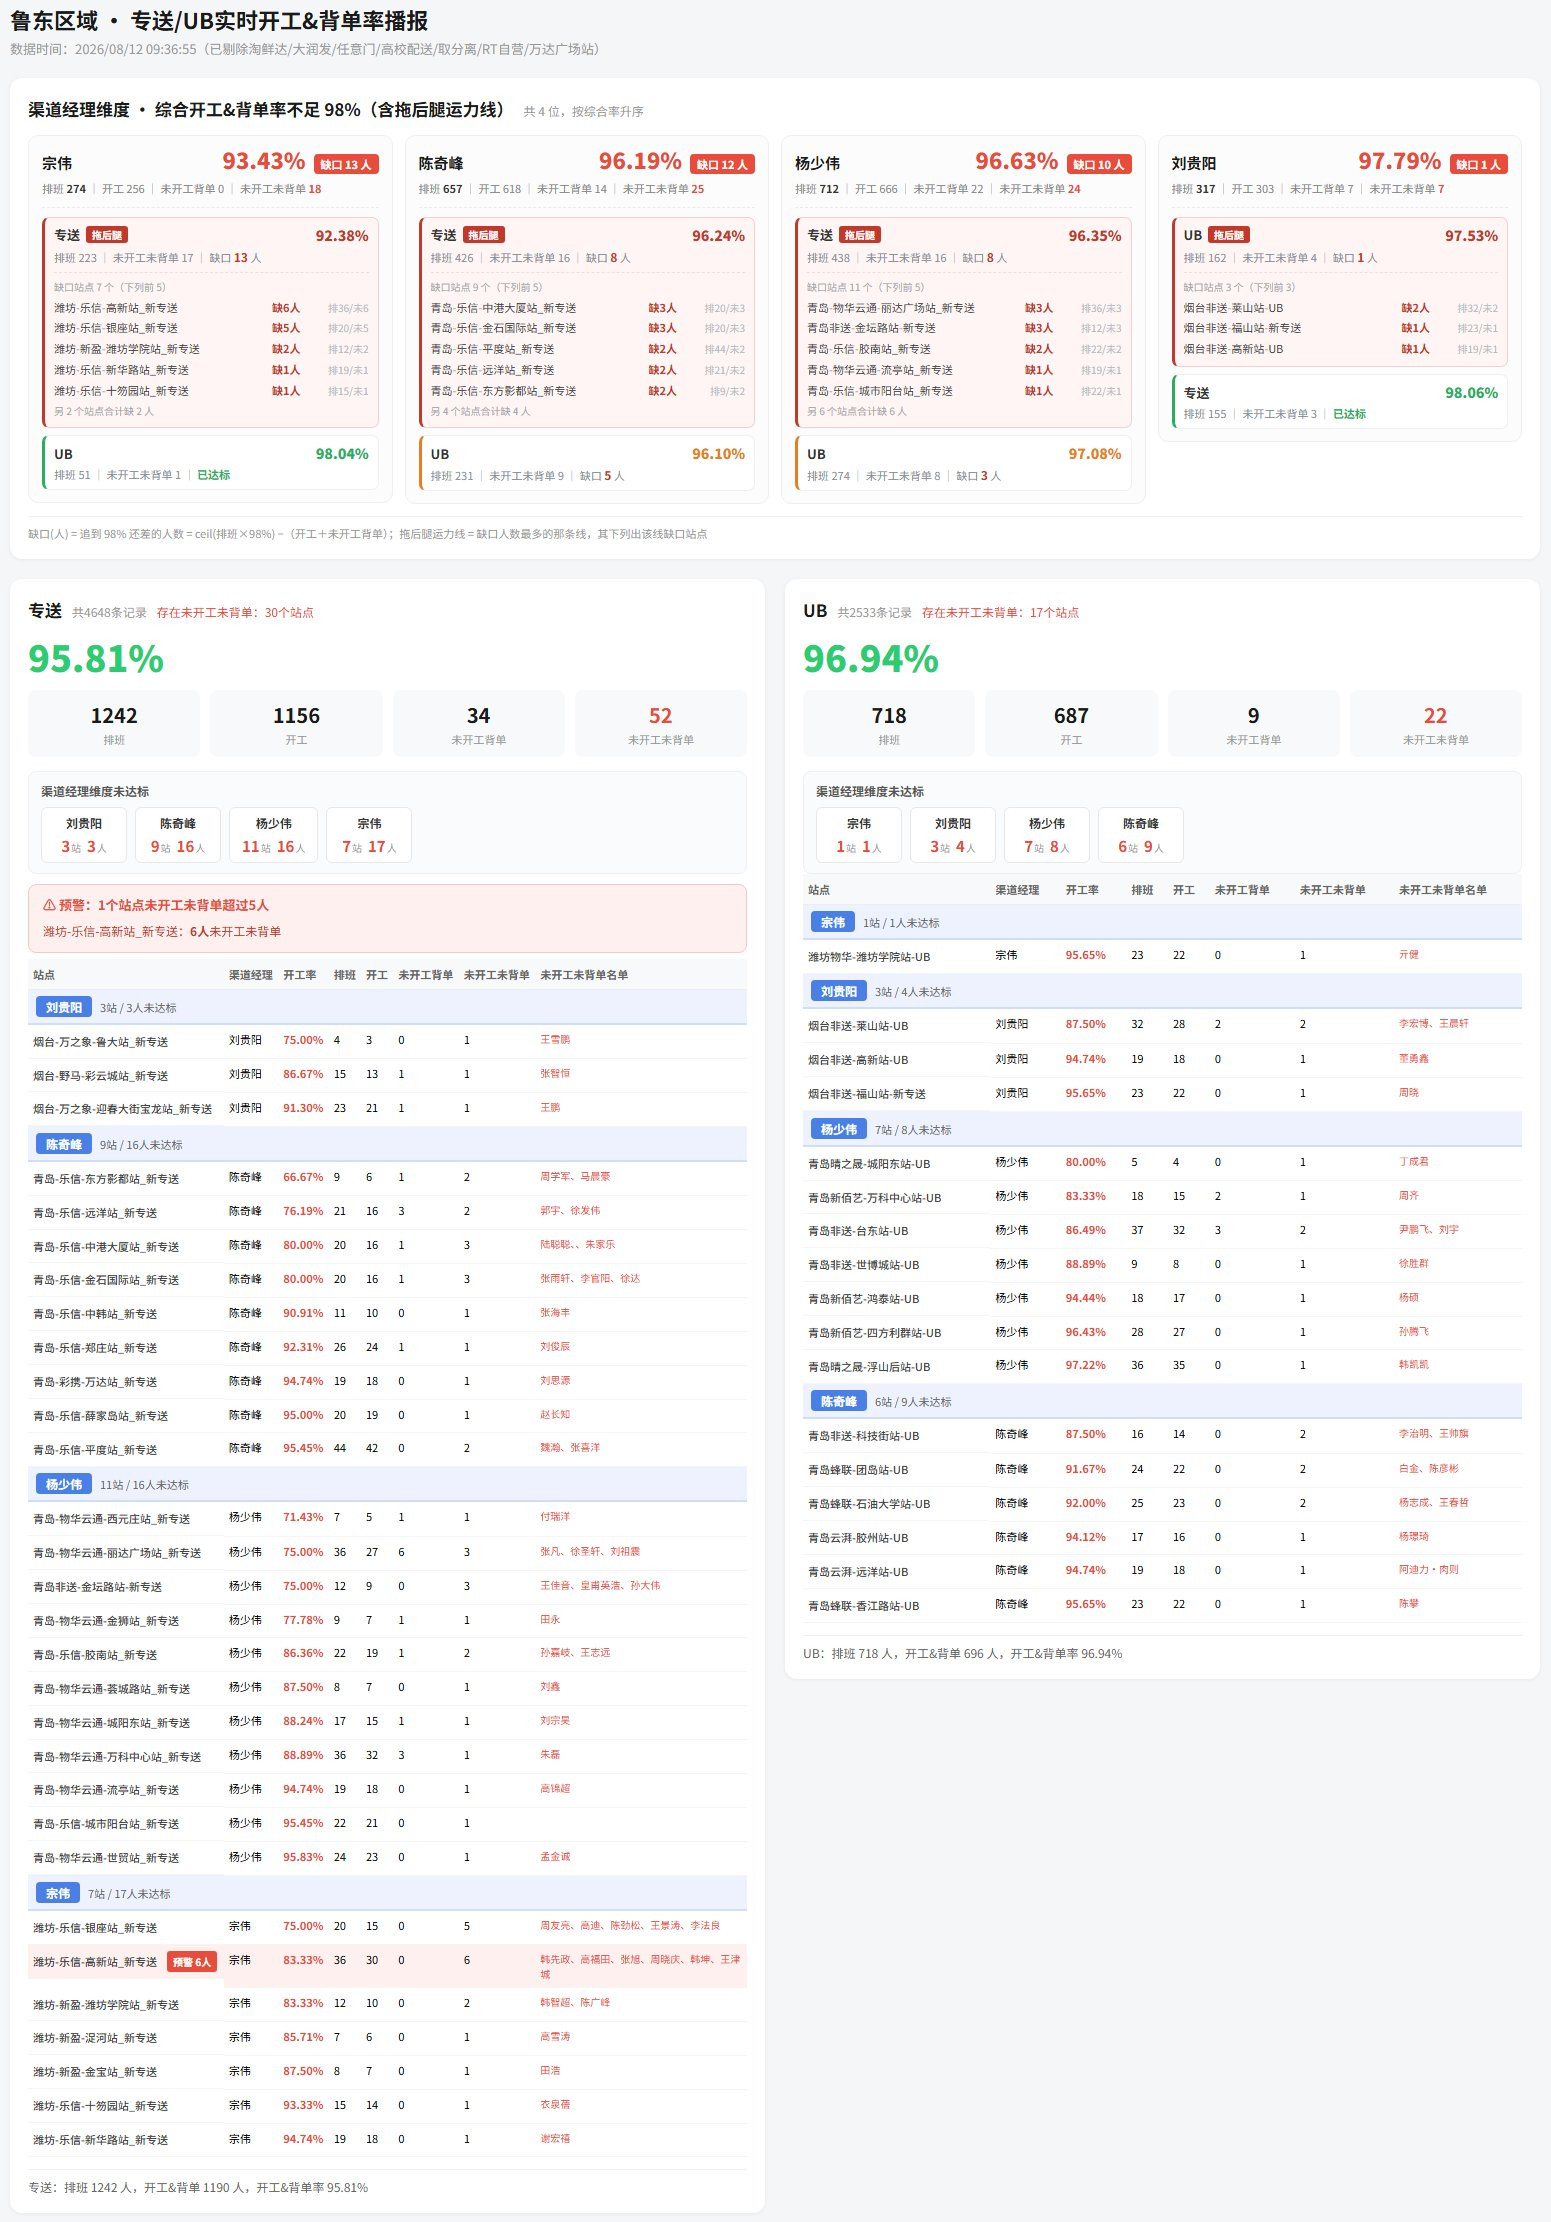
Task: Select the 96.19% rate on 陈奇峰's card
Action: (640, 161)
